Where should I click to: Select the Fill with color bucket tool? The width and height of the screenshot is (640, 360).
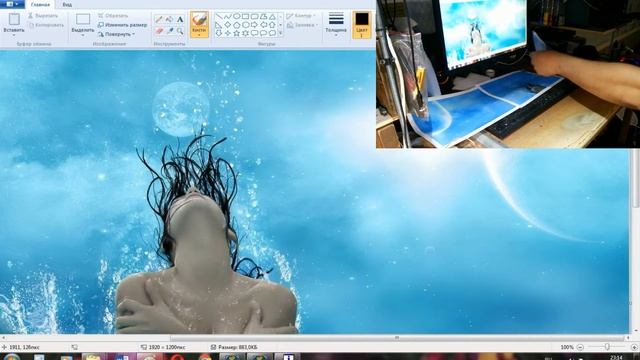point(169,19)
